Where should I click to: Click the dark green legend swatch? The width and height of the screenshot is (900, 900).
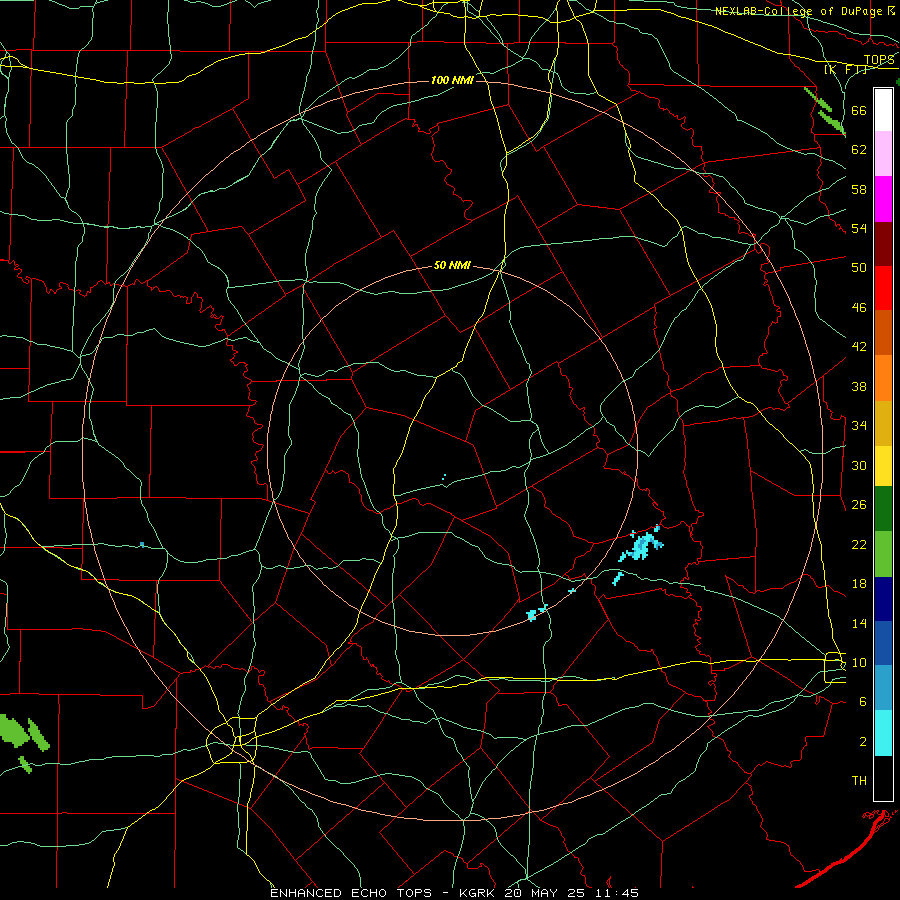click(x=883, y=509)
